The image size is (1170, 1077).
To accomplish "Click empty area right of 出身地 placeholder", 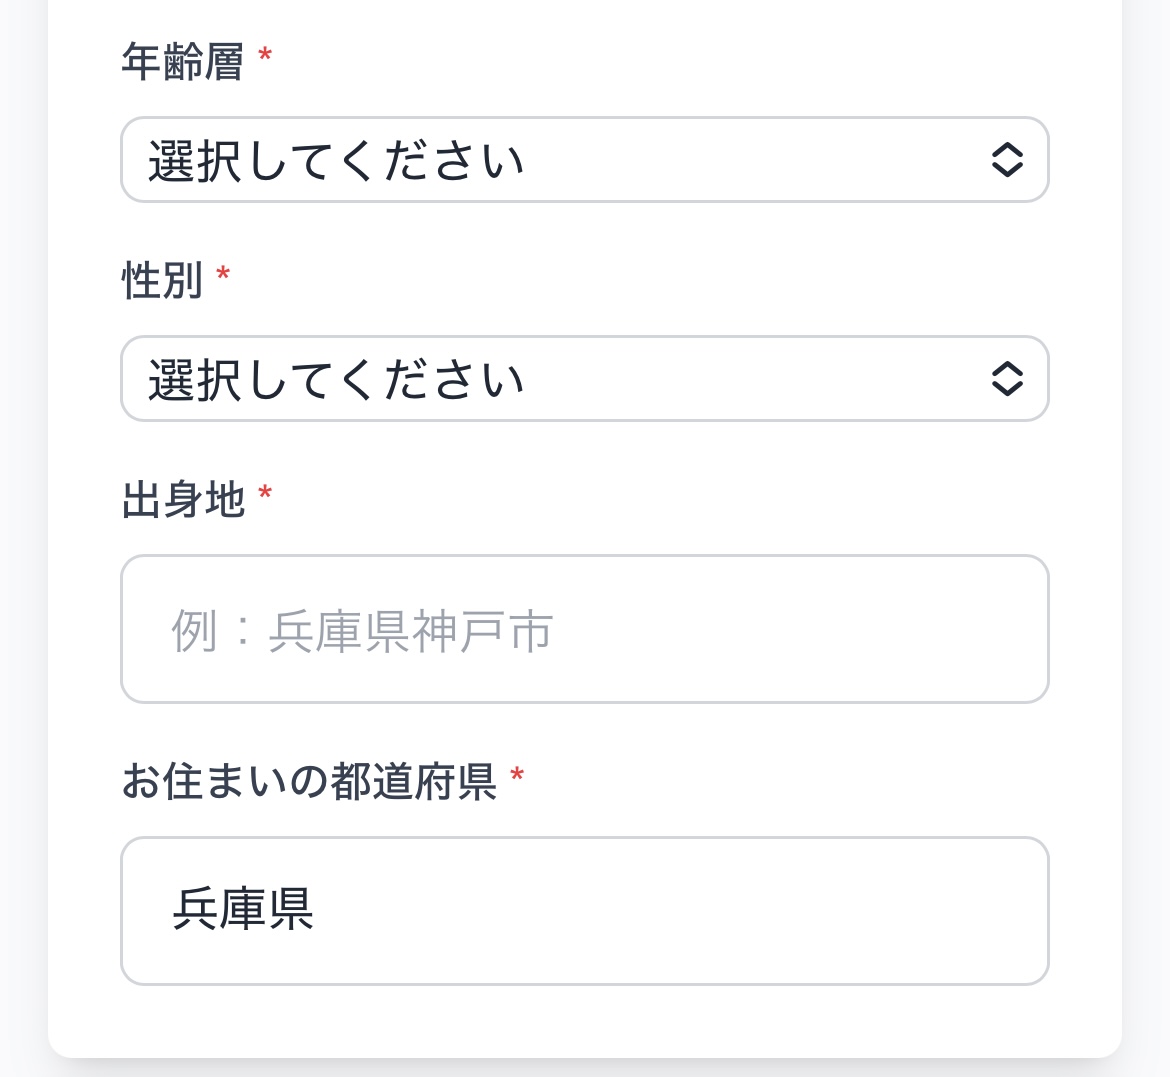I will 800,630.
